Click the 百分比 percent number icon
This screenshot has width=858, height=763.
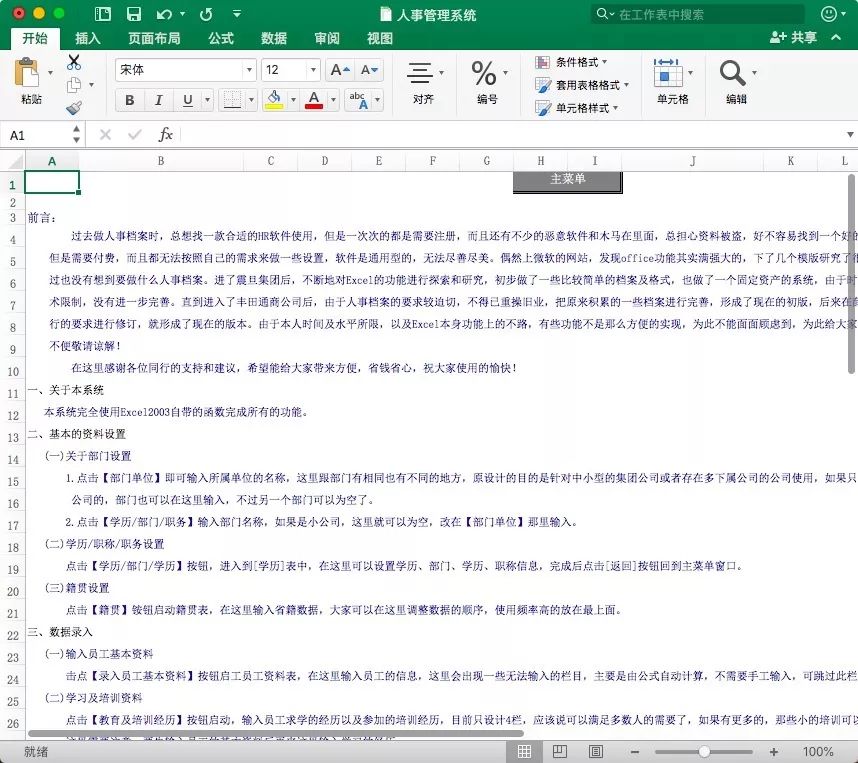click(x=486, y=72)
